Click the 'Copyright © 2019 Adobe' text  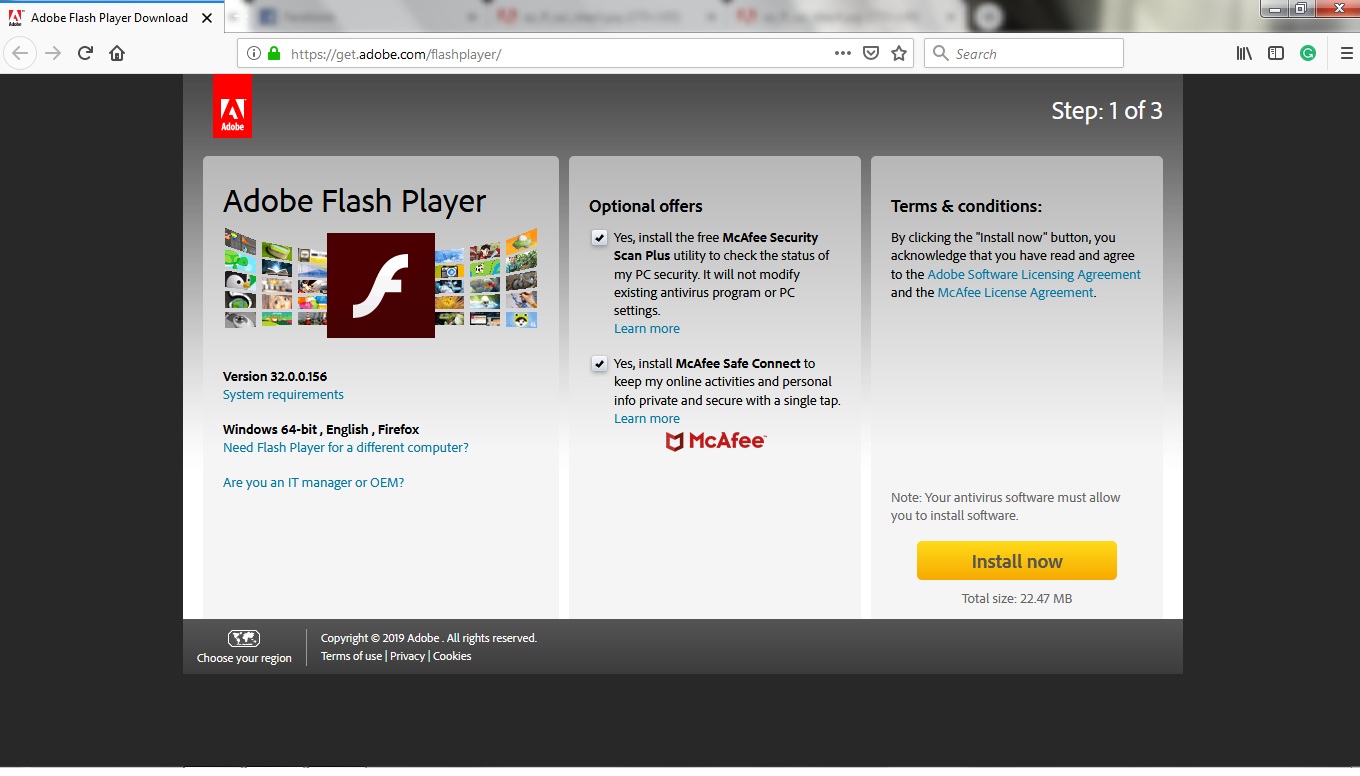click(429, 638)
